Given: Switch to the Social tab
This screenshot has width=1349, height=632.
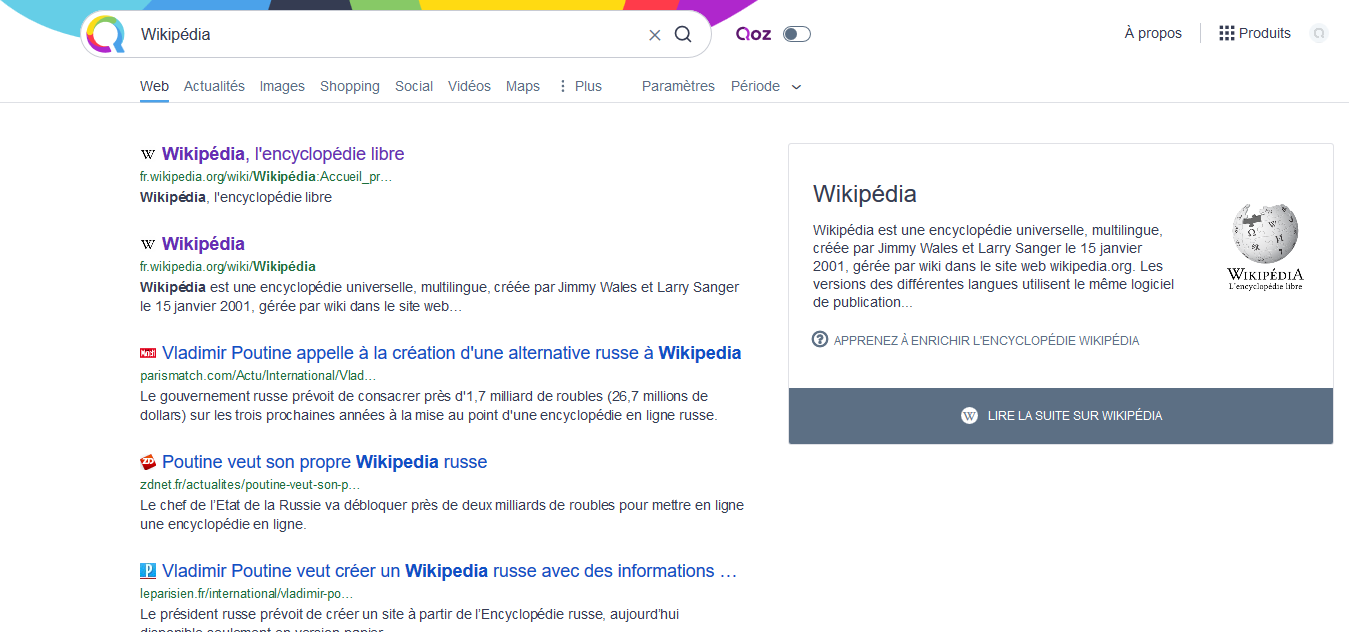Looking at the screenshot, I should (x=414, y=86).
